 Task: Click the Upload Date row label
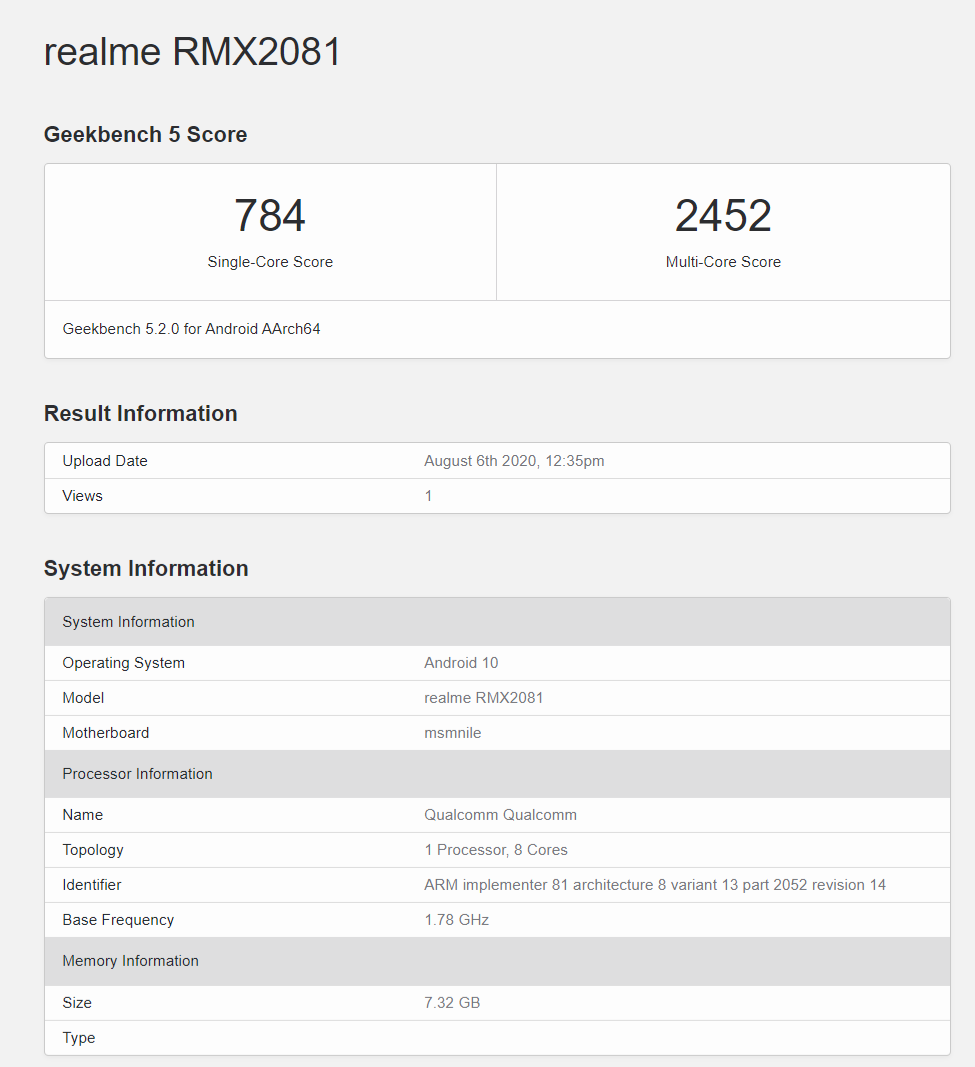pyautogui.click(x=104, y=460)
